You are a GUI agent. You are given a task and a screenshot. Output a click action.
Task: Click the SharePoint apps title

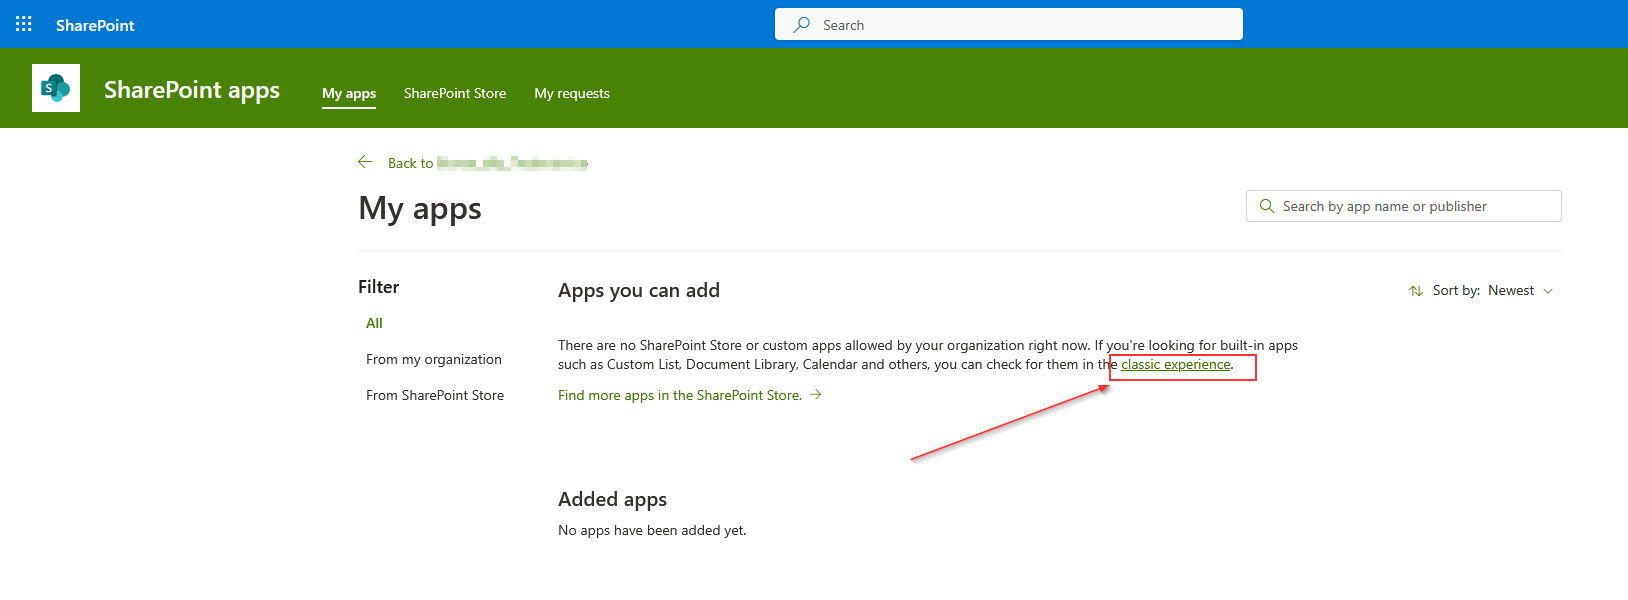click(x=192, y=90)
